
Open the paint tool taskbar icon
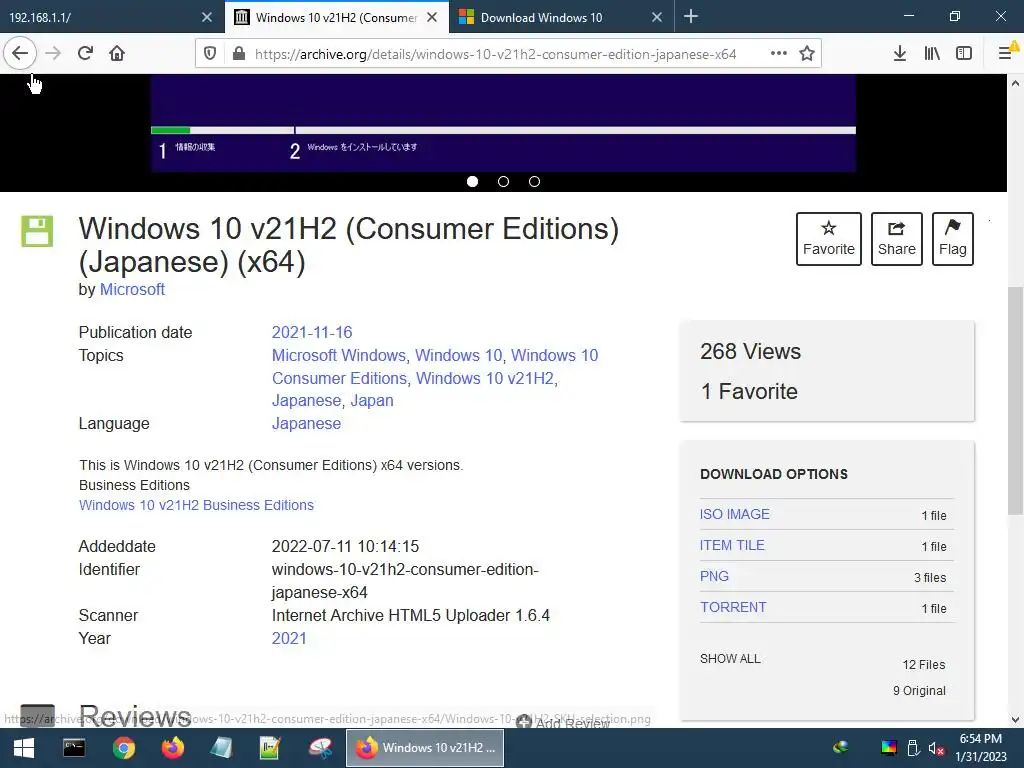(320, 748)
